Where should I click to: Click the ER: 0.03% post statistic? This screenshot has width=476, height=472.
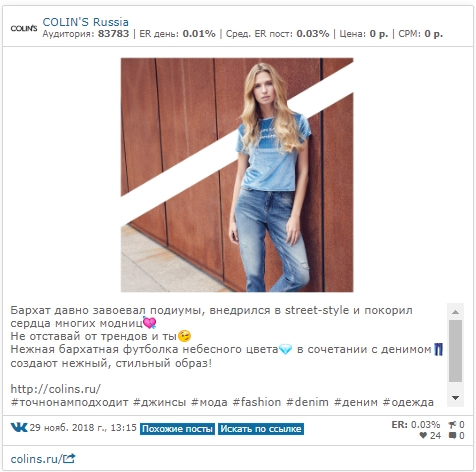pos(416,425)
